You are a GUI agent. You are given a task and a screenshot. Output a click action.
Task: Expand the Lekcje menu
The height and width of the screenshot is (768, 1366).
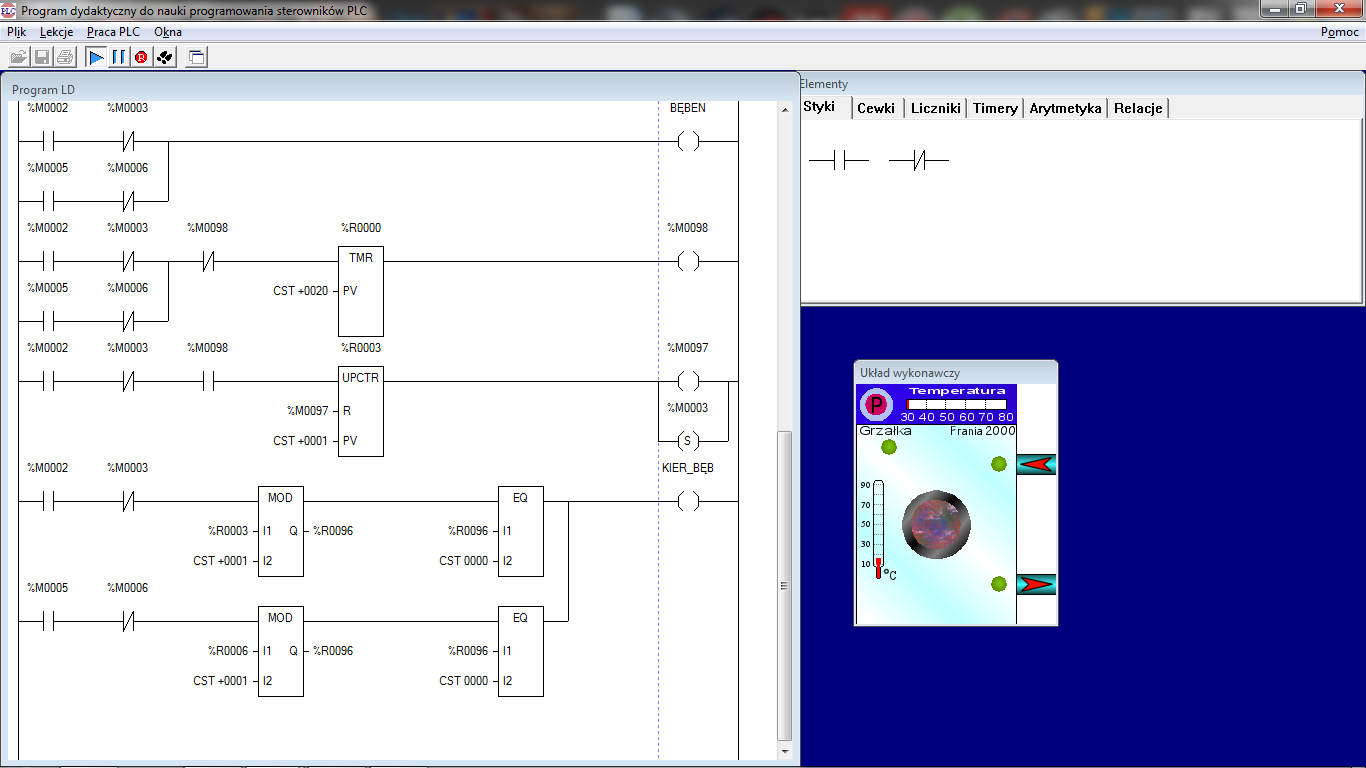click(57, 32)
